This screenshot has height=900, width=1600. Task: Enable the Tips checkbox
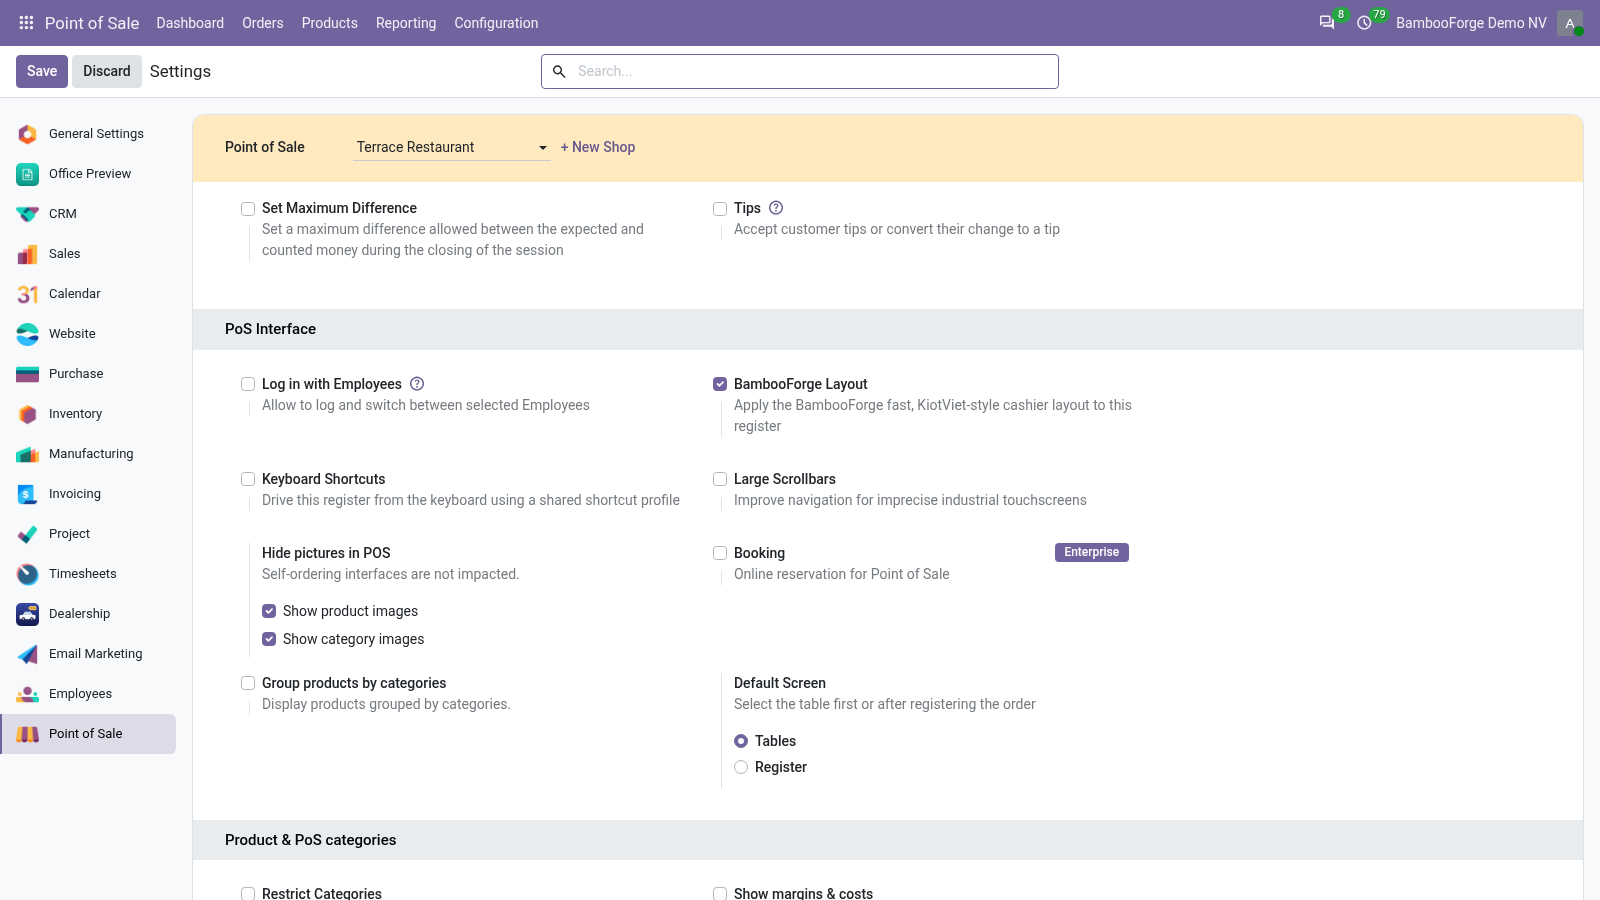[x=720, y=209]
